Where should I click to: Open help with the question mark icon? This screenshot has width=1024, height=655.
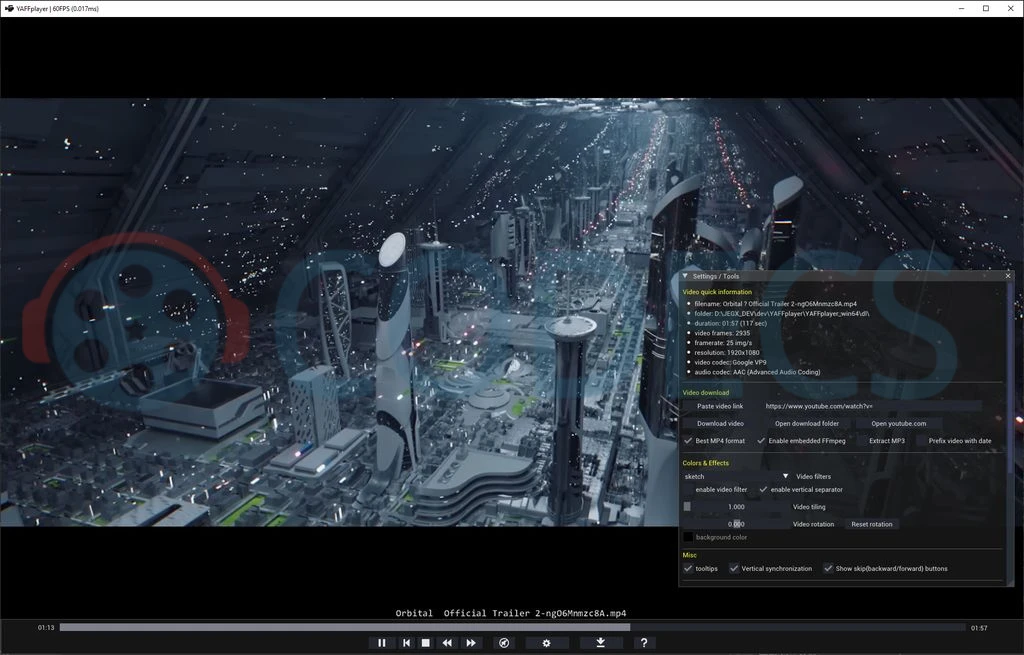point(643,643)
